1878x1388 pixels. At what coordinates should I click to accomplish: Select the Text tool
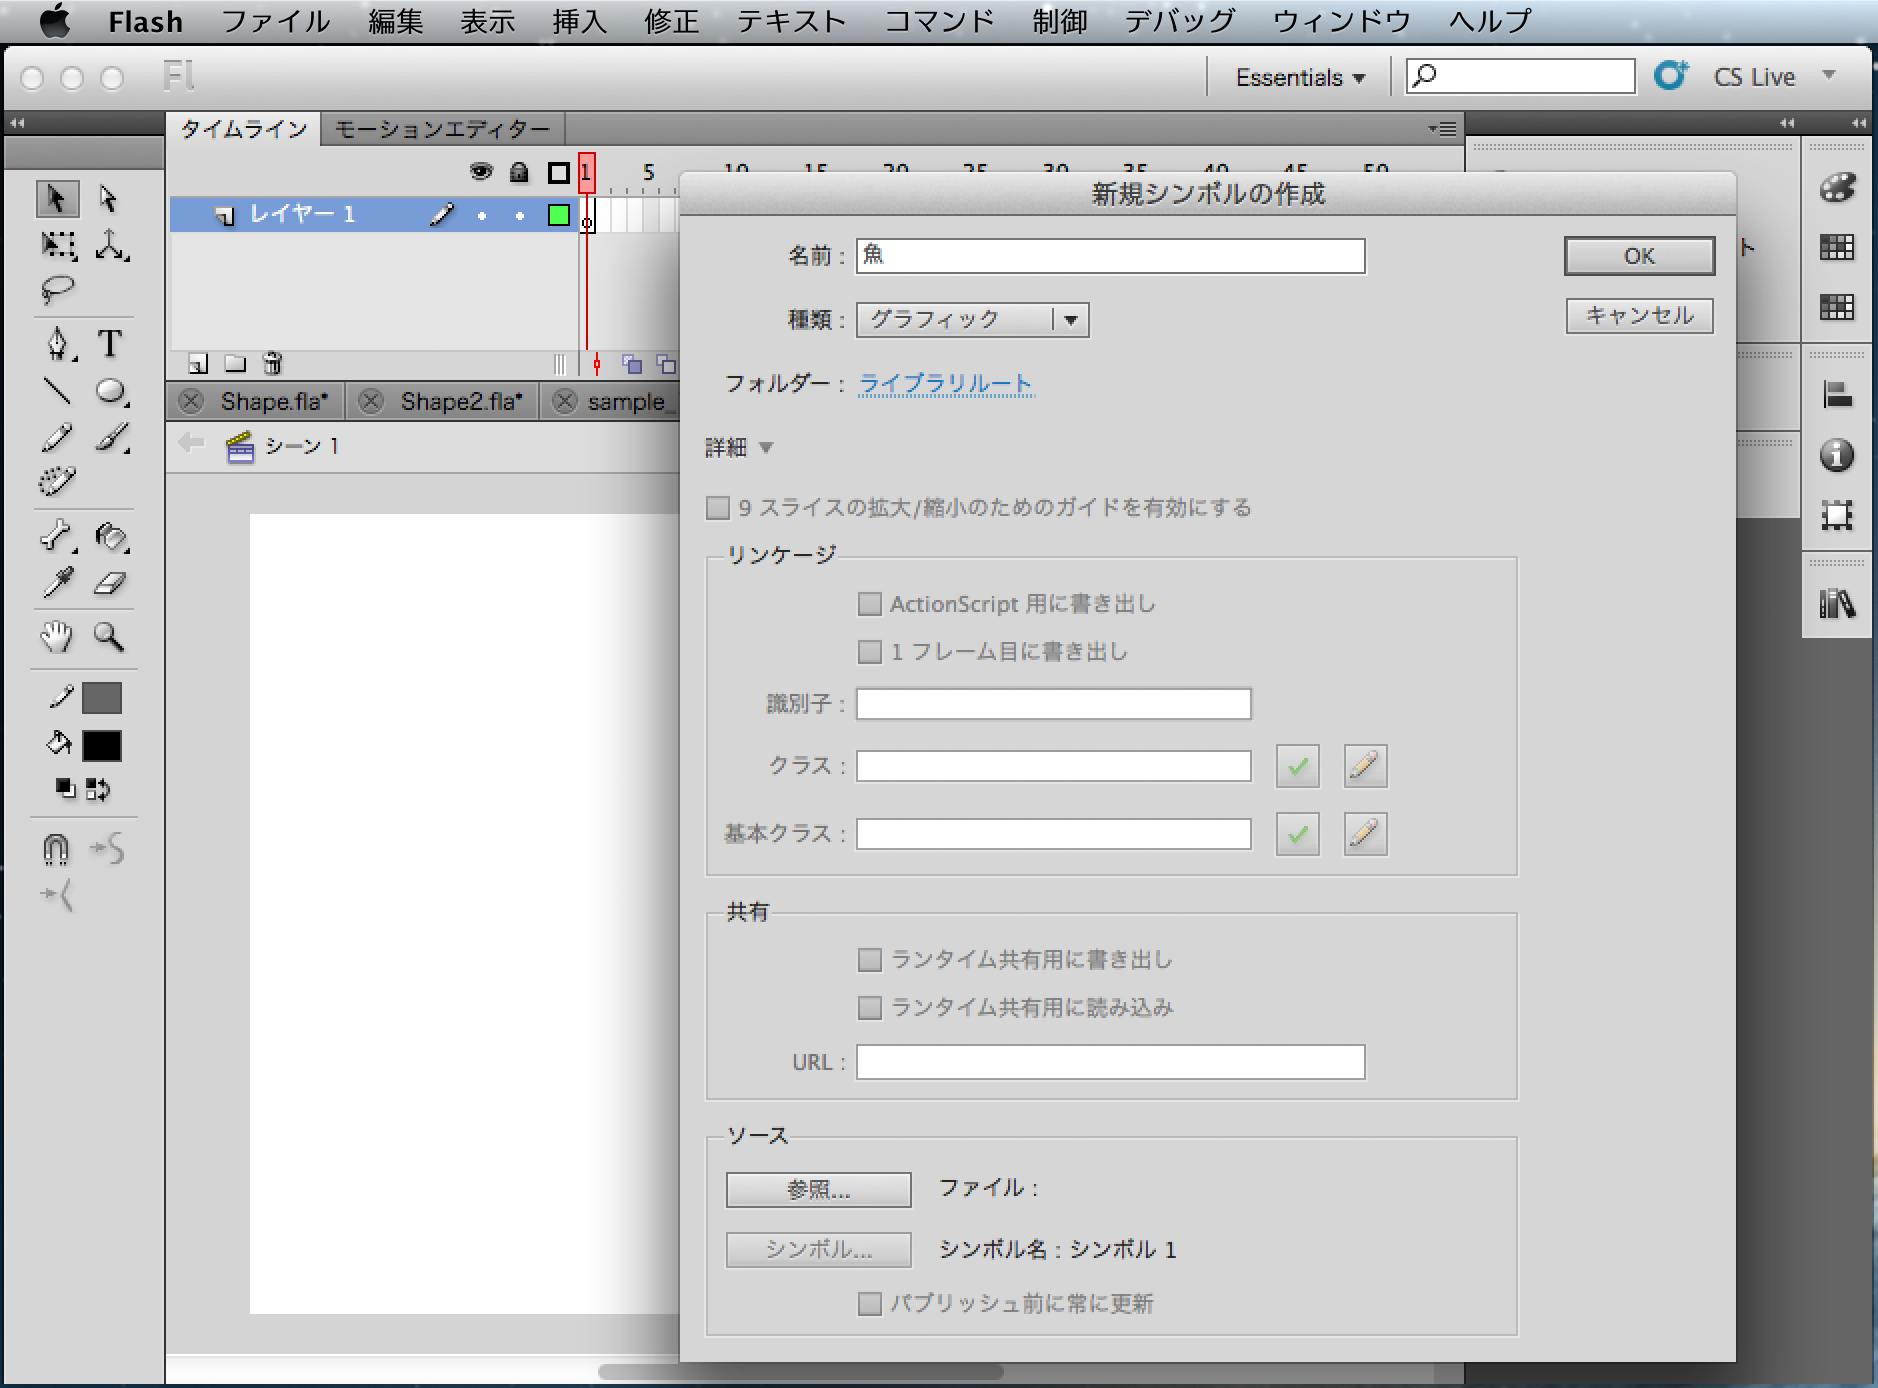pos(110,344)
